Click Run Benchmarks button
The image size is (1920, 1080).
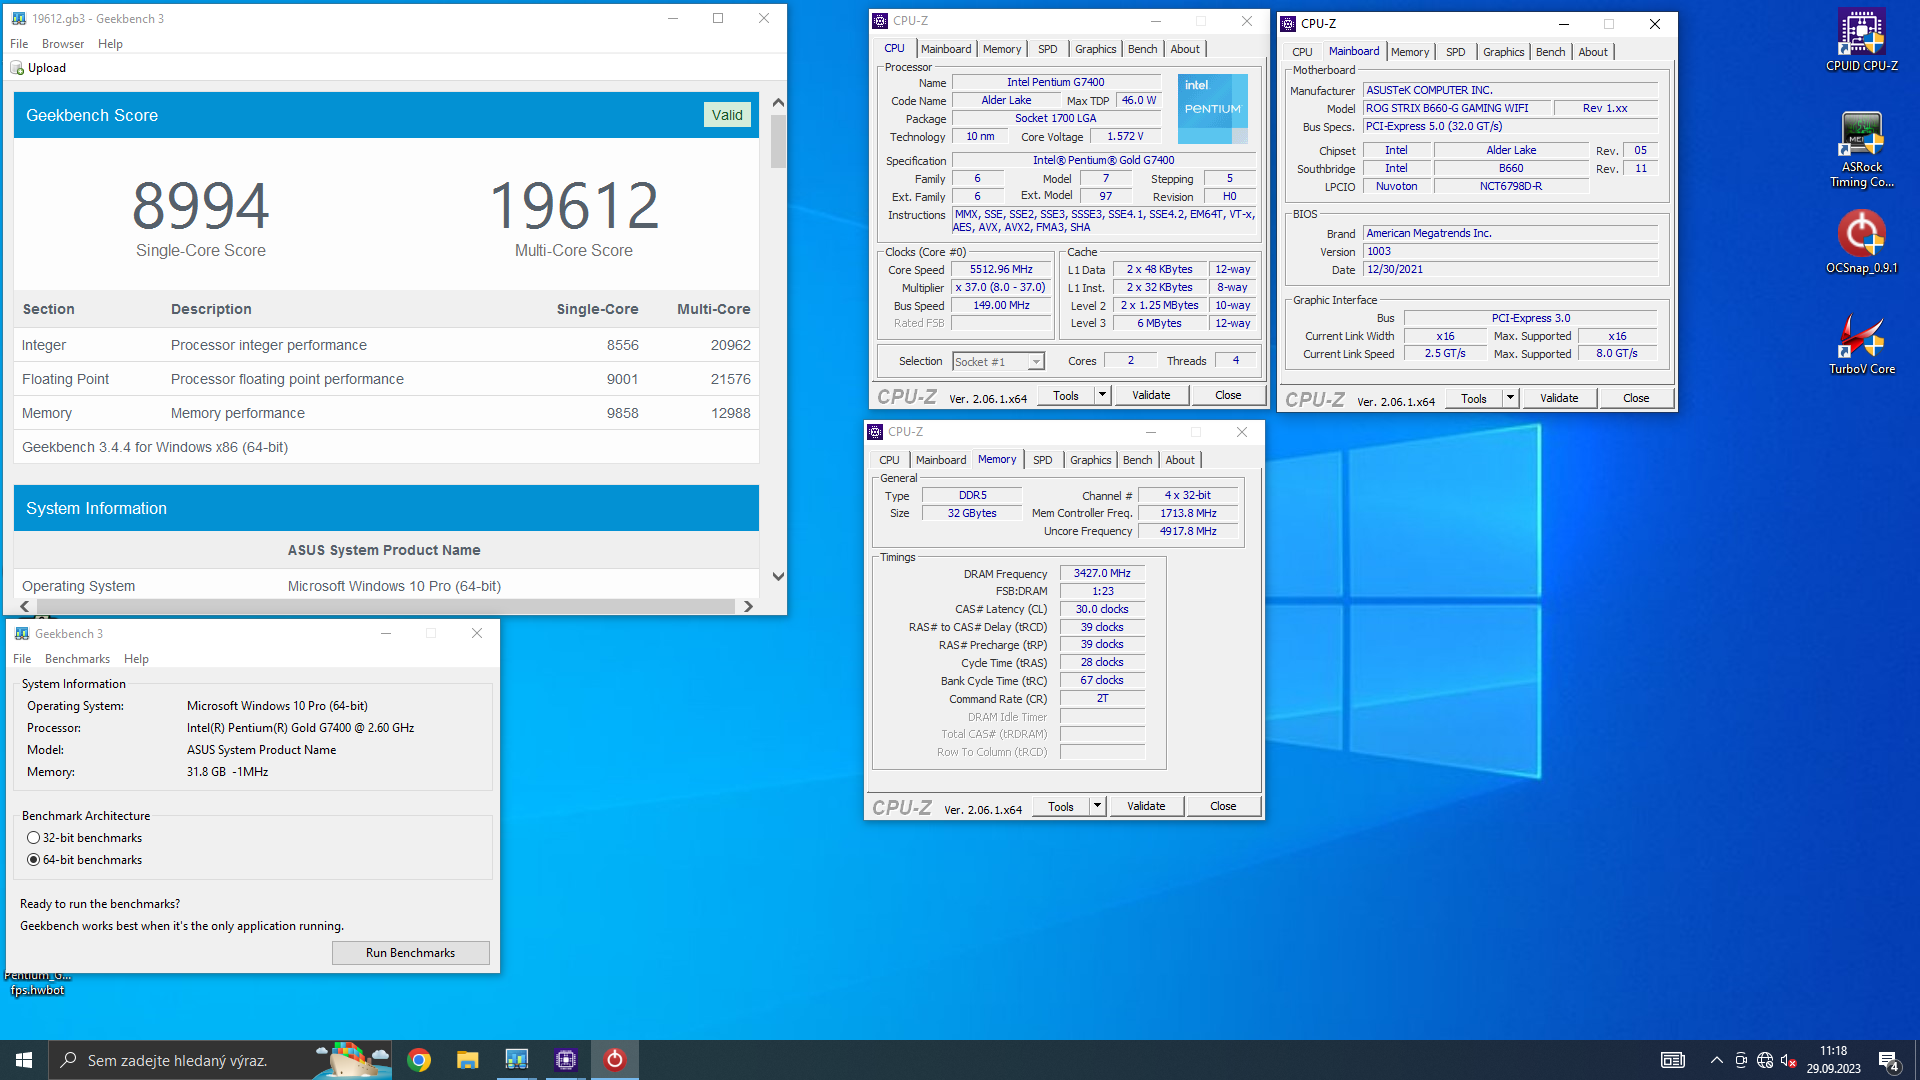(410, 953)
